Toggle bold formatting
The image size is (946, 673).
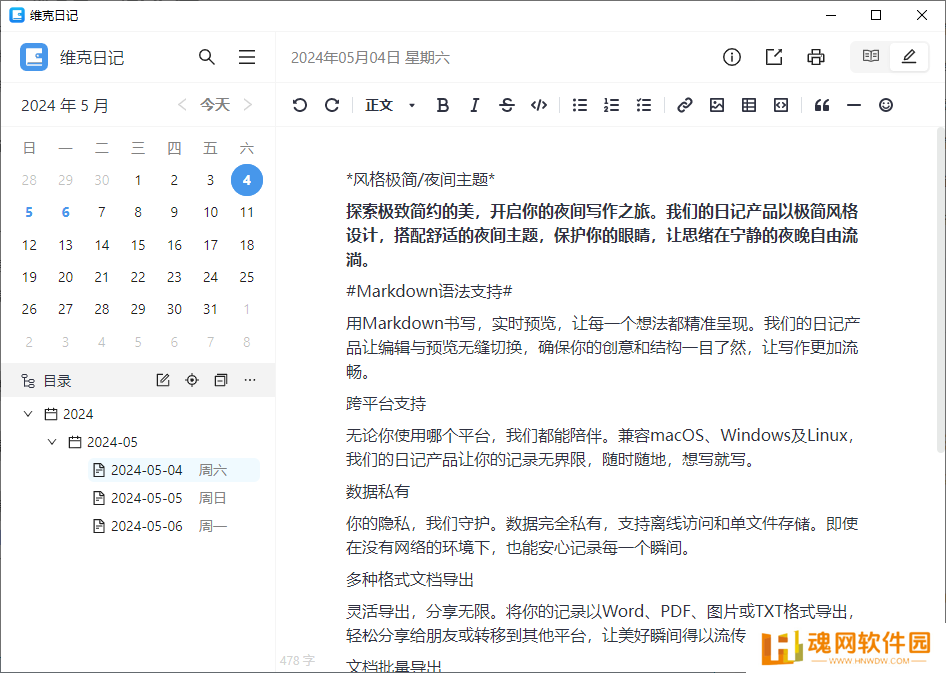click(442, 105)
